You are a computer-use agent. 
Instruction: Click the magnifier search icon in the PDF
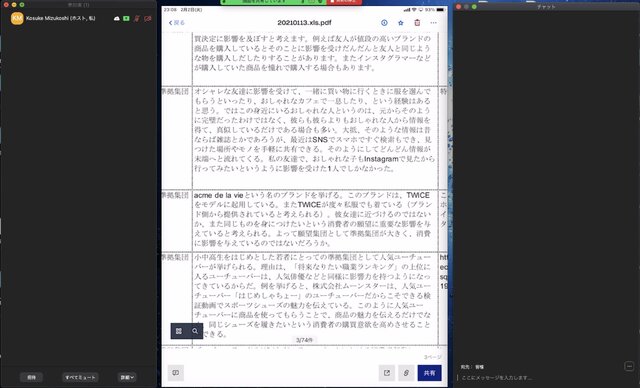(x=195, y=331)
